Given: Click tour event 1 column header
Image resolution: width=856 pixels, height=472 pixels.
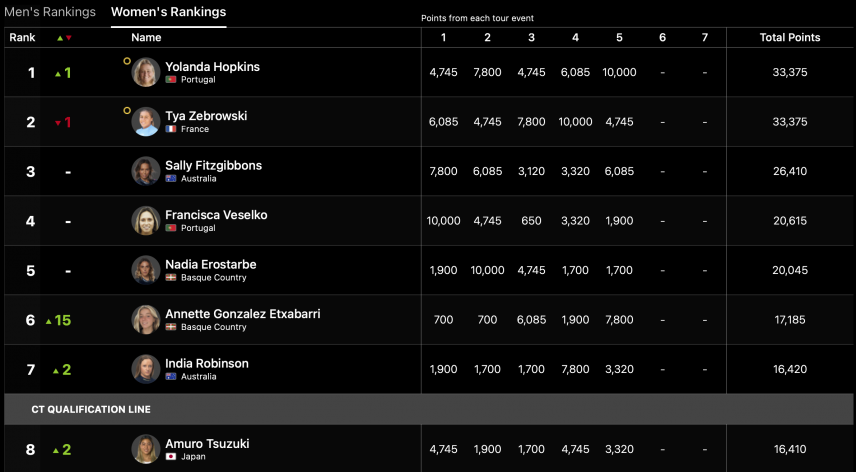Looking at the screenshot, I should click(x=443, y=37).
